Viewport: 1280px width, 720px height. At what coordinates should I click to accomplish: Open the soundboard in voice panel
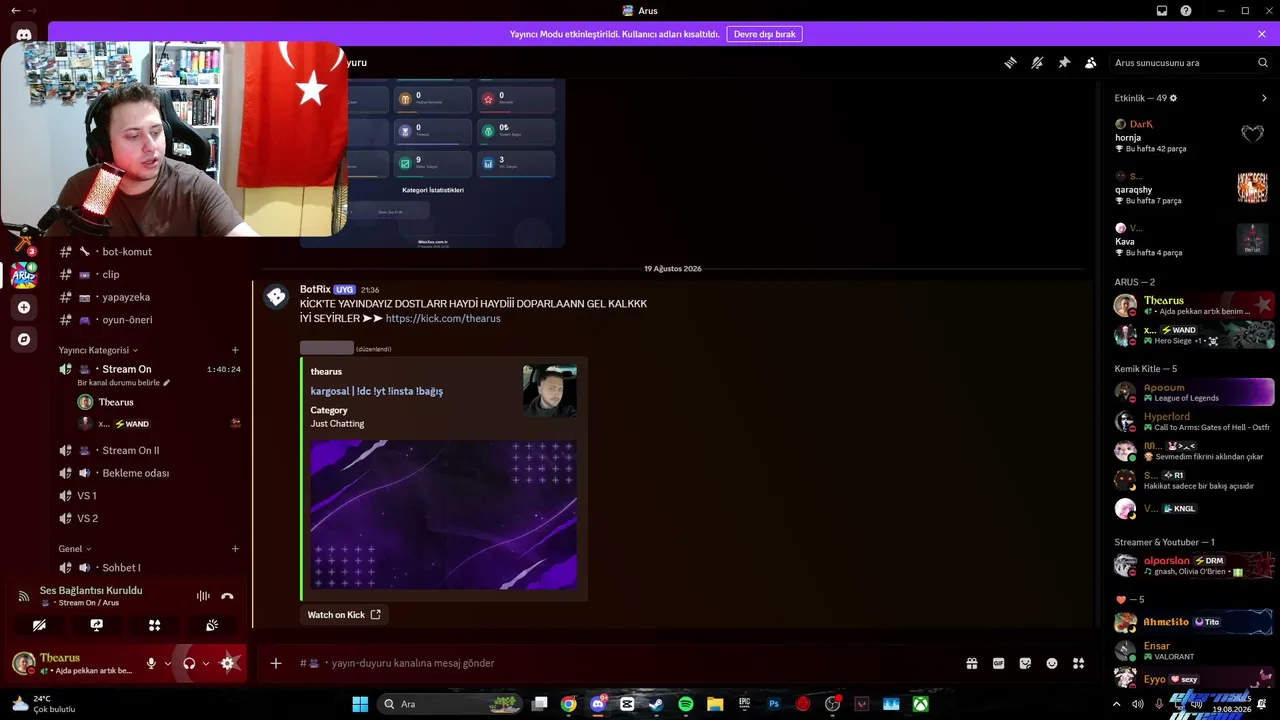click(x=212, y=625)
